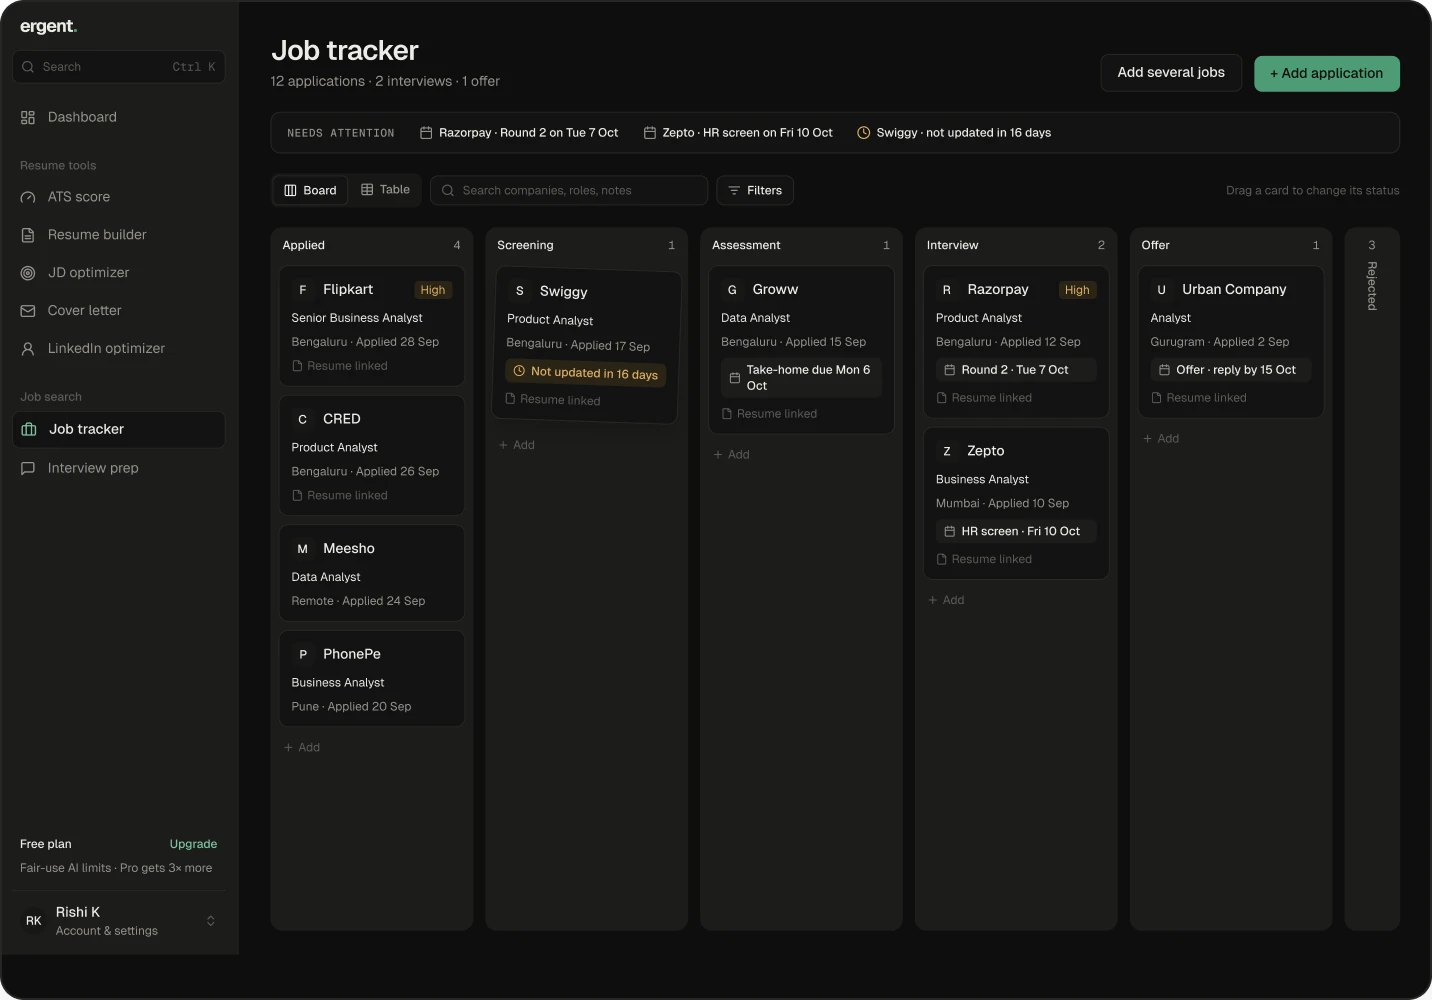
Task: Click Flipkart's High priority badge
Action: coord(433,290)
